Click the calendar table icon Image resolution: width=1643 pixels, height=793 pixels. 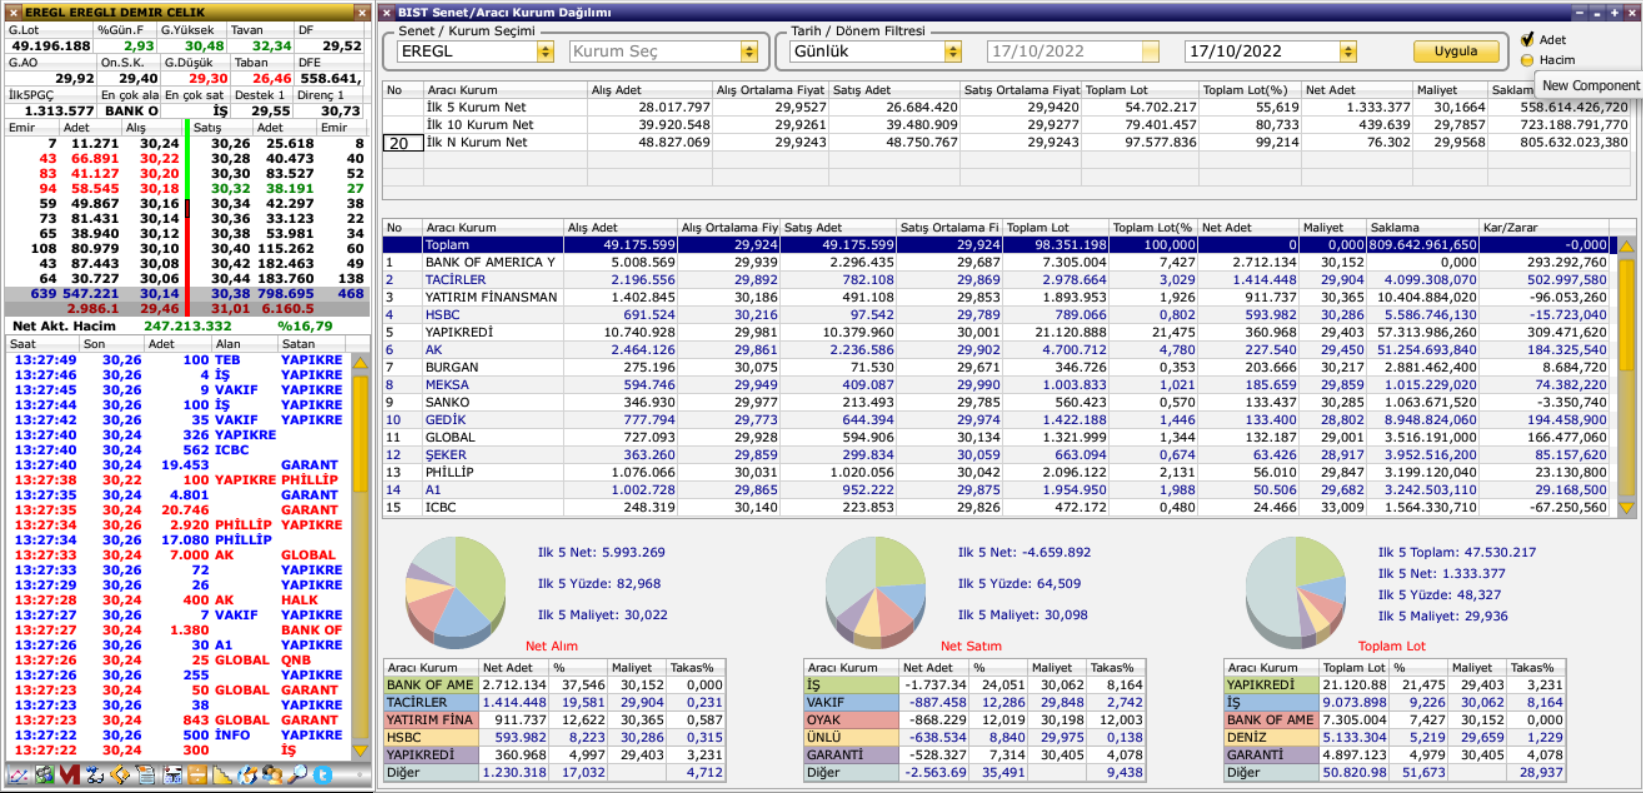pyautogui.click(x=172, y=775)
